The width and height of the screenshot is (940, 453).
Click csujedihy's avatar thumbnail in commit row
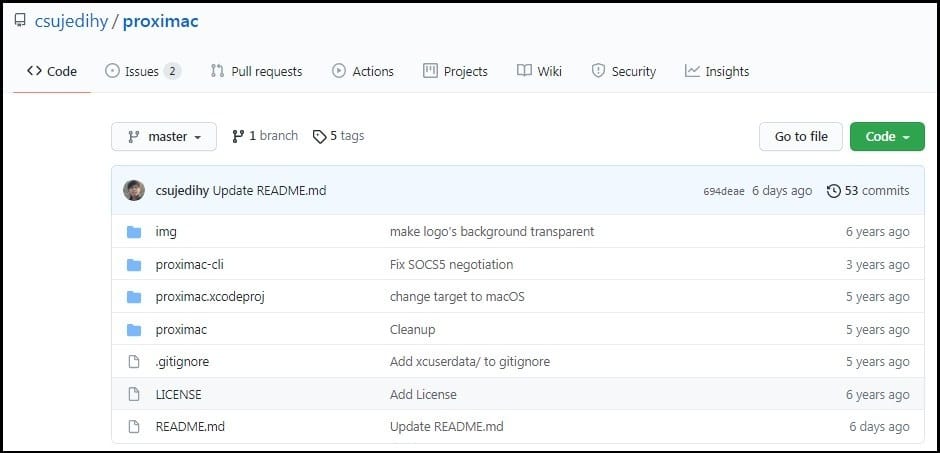[134, 191]
